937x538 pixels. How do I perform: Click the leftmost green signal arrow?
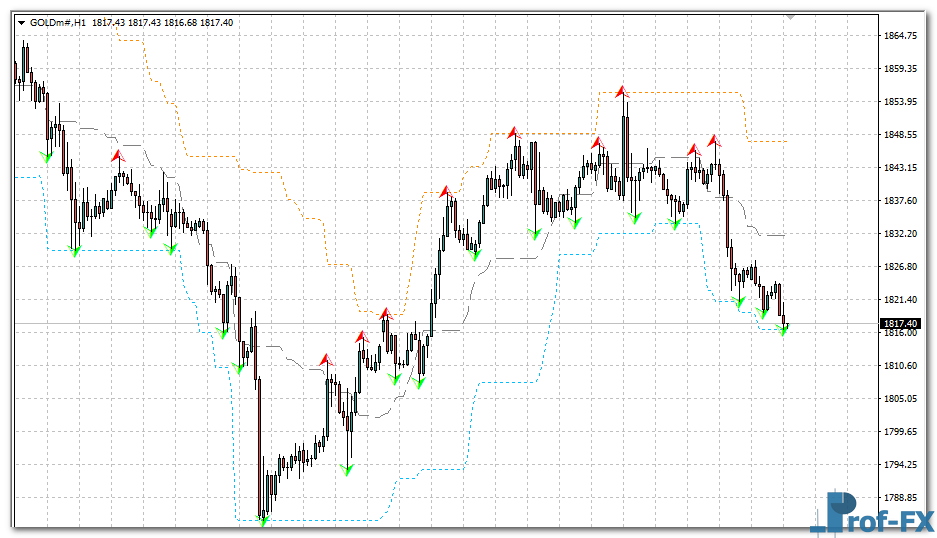(45, 155)
